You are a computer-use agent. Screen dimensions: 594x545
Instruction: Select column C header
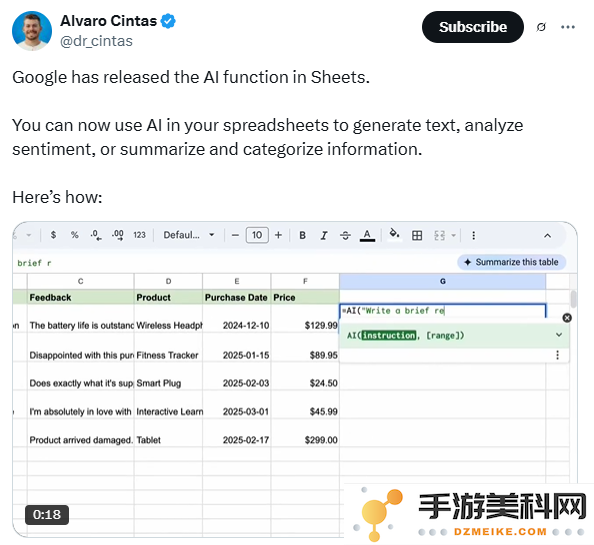pos(80,281)
